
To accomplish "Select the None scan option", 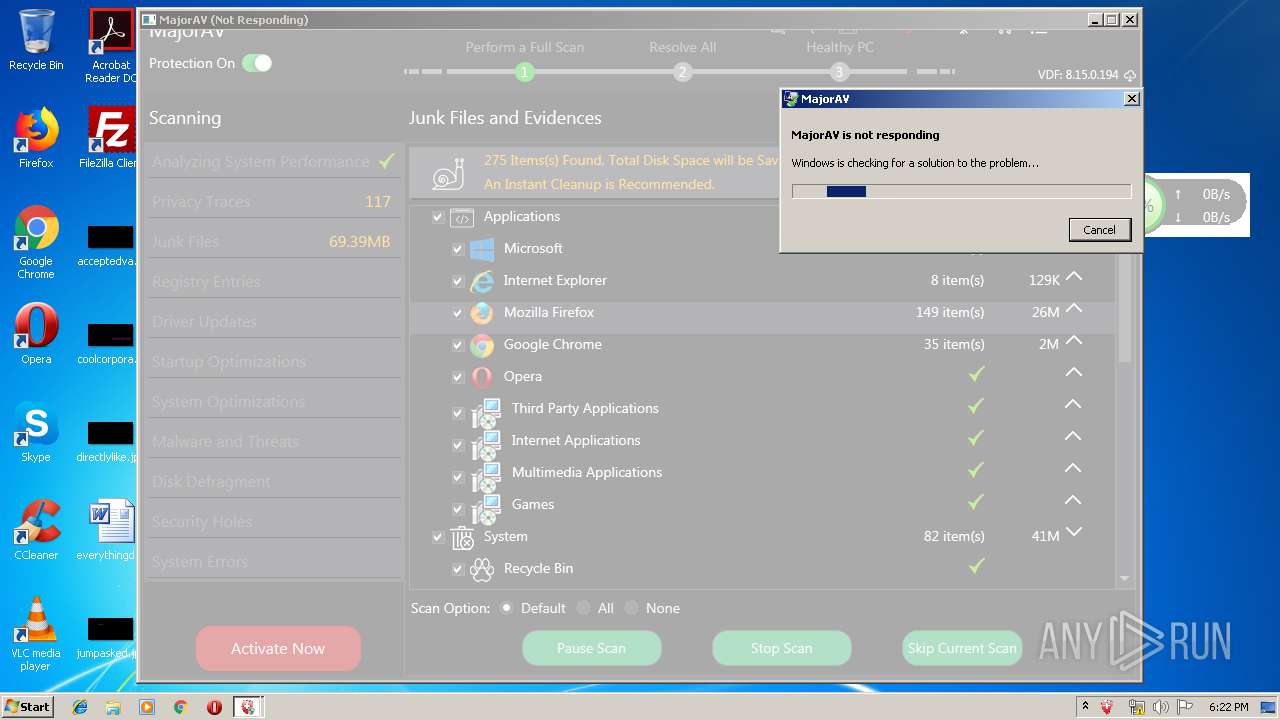I will point(631,608).
